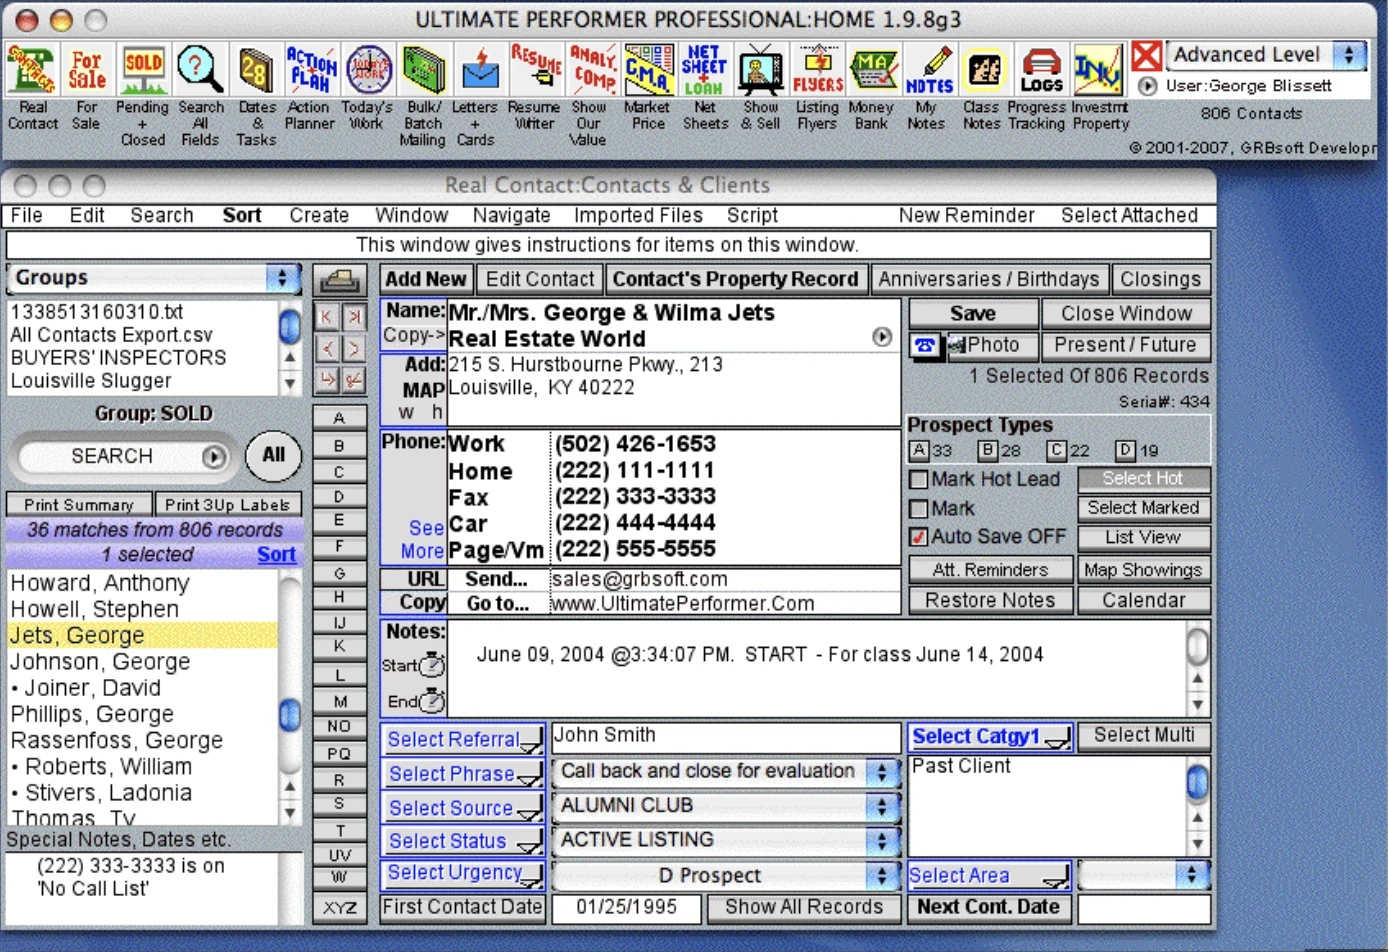Toggle the Mark checkbox

[x=918, y=509]
